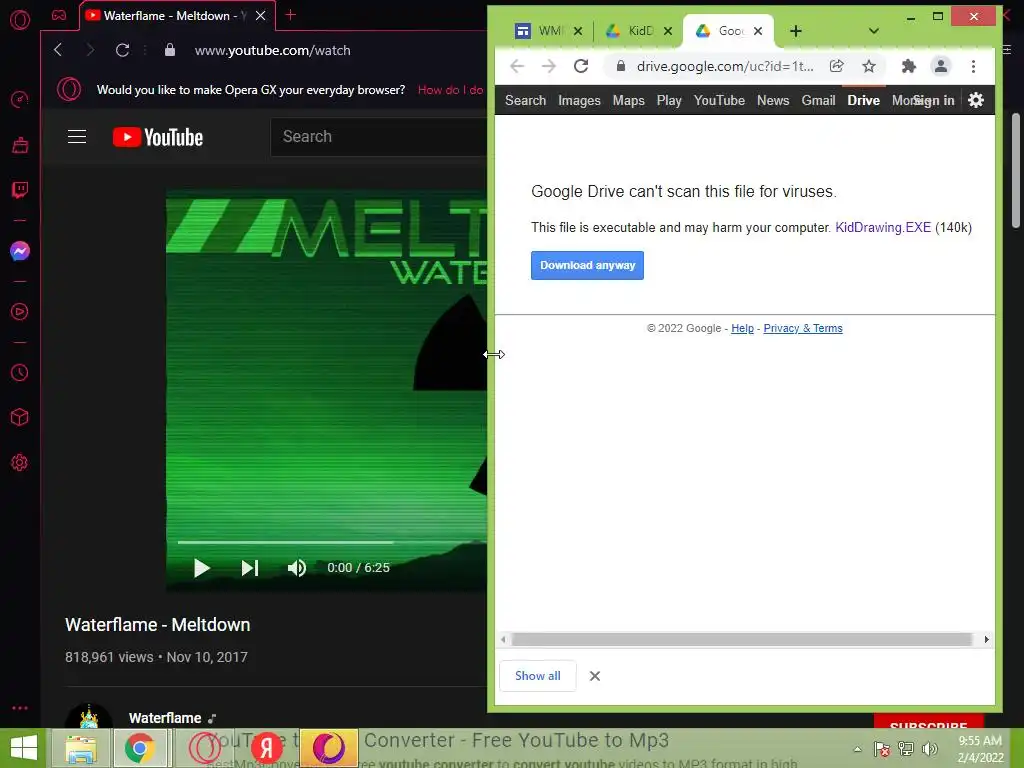Click Waterflame channel name
The height and width of the screenshot is (768, 1024).
[x=165, y=718]
